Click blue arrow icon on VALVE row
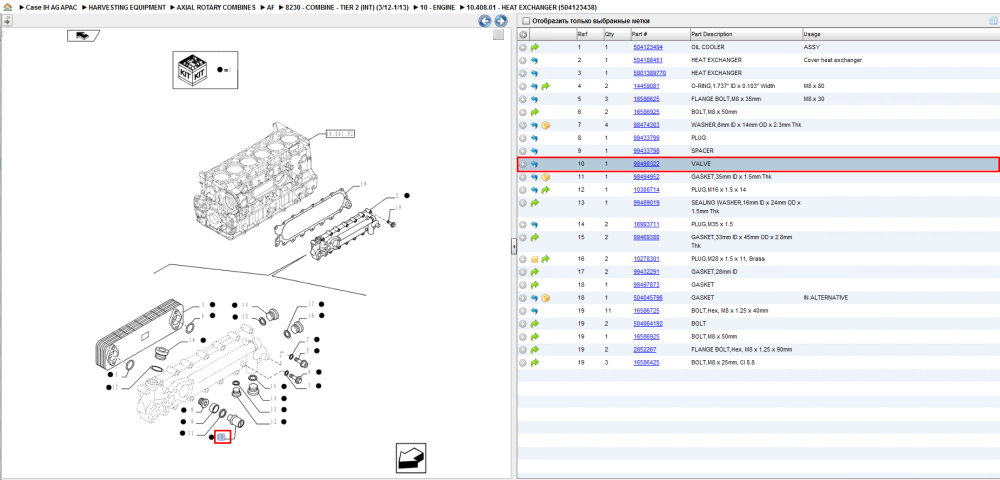This screenshot has height=480, width=1000. tap(535, 164)
